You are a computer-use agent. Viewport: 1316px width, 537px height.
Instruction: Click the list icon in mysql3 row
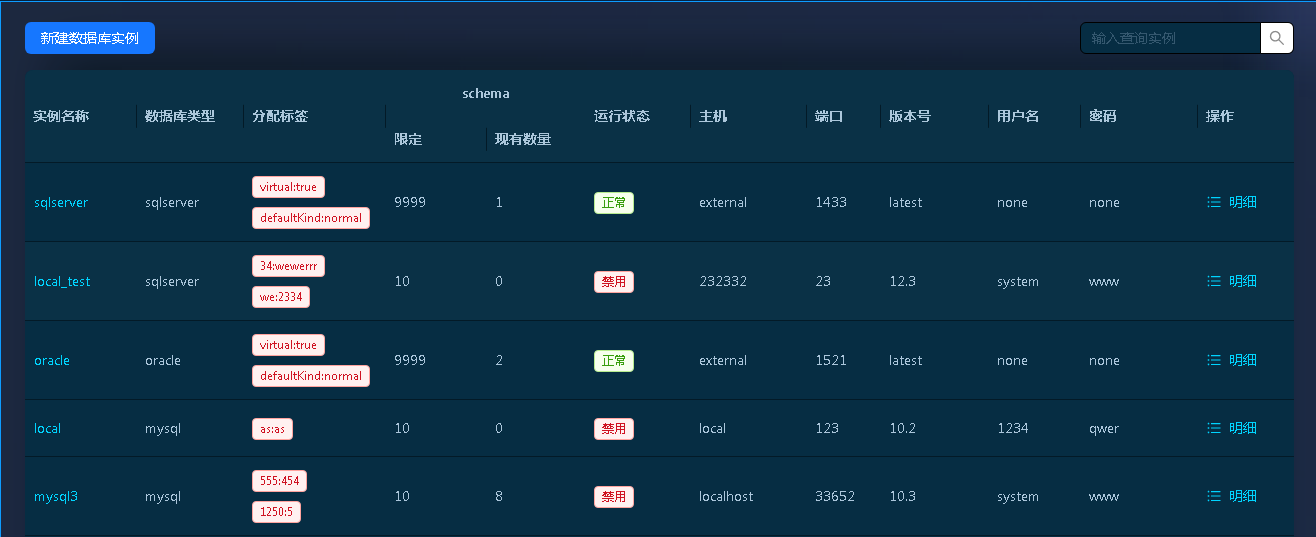(1214, 496)
